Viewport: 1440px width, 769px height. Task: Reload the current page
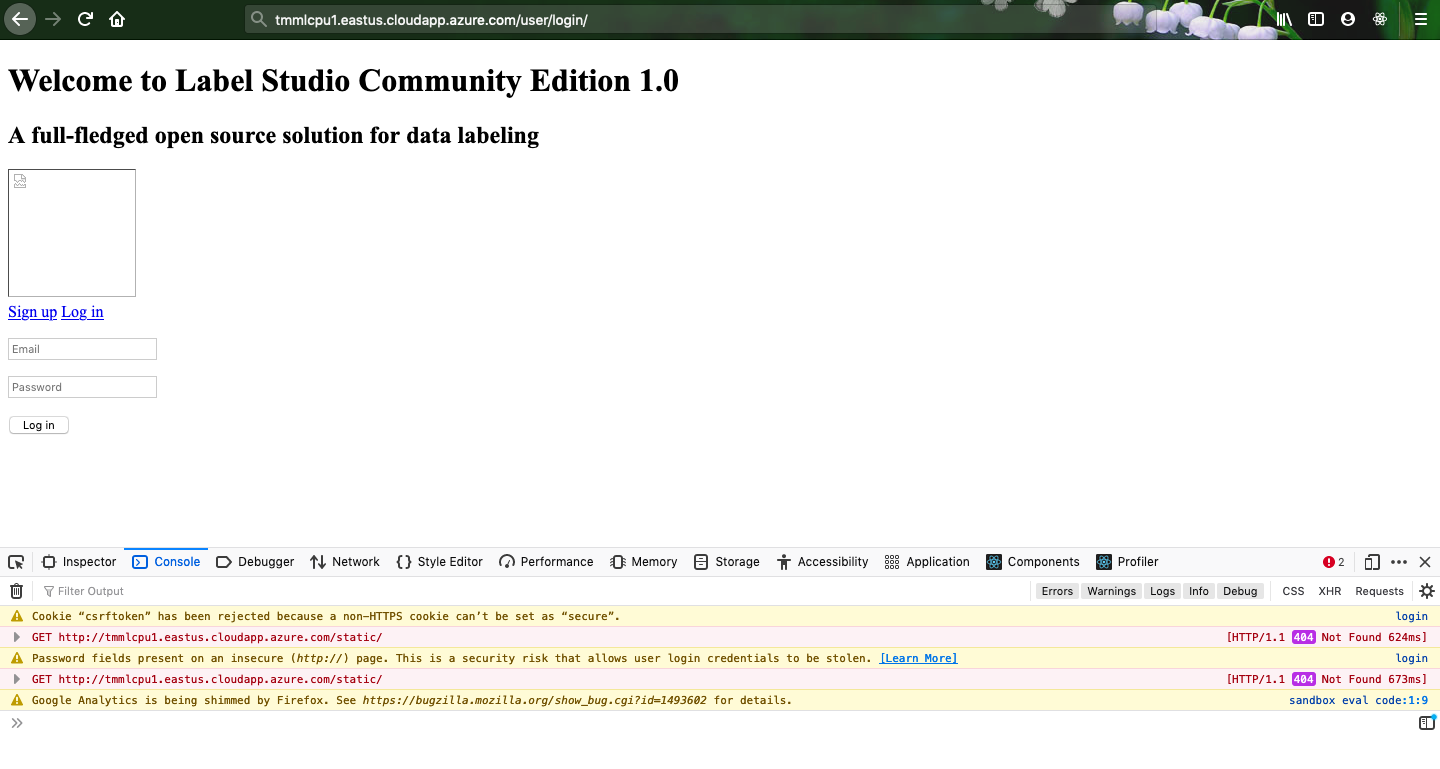click(85, 19)
